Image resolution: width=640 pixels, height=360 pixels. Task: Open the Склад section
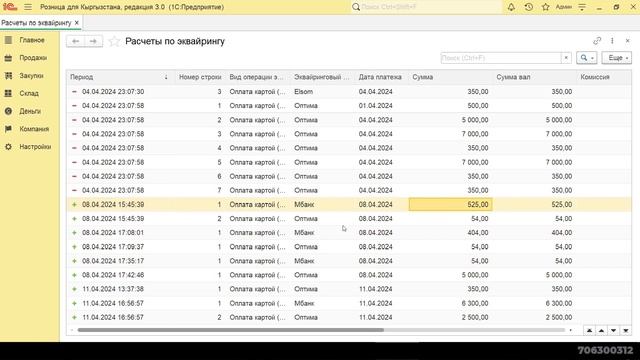pos(30,93)
